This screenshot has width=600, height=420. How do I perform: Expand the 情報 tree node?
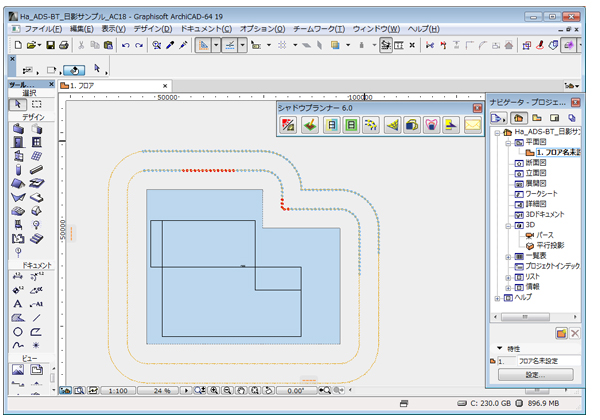click(508, 287)
